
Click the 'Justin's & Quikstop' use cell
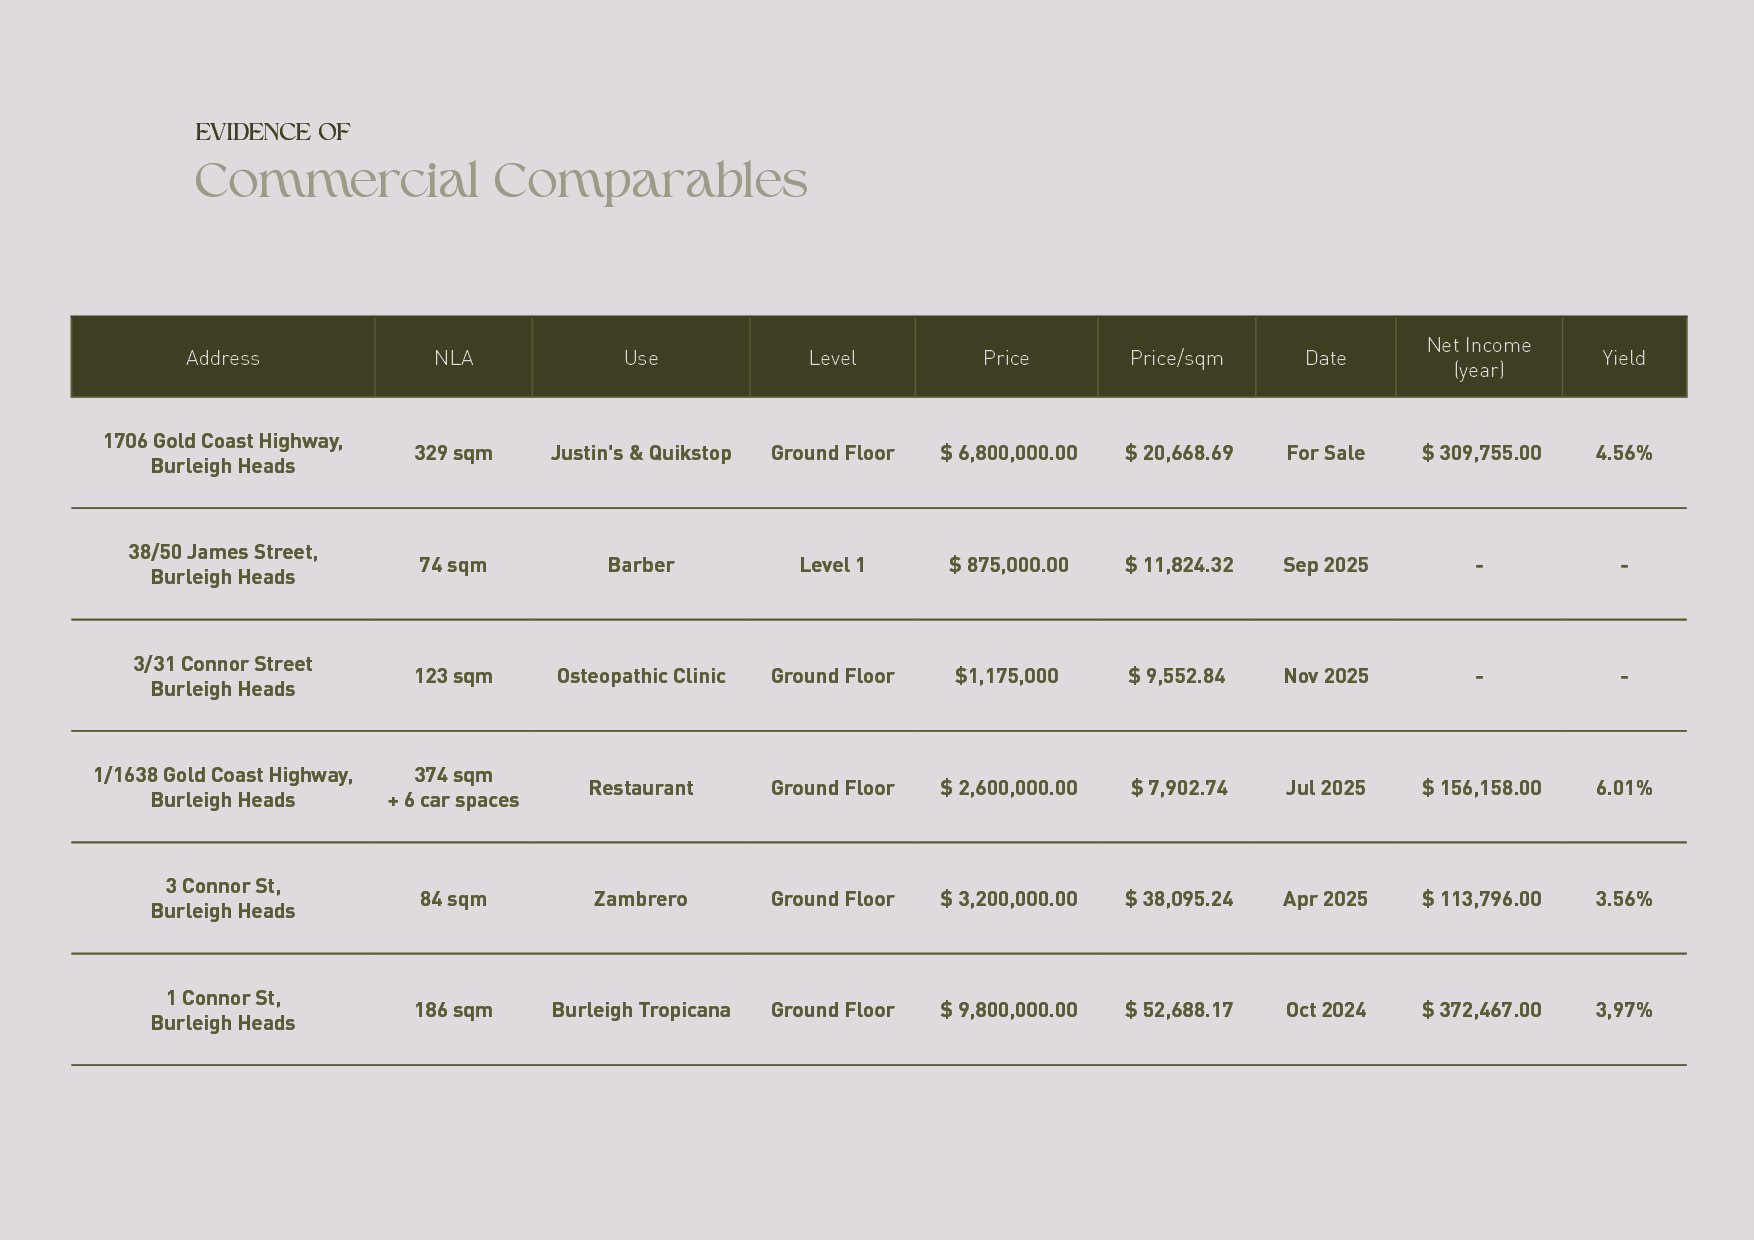[641, 453]
